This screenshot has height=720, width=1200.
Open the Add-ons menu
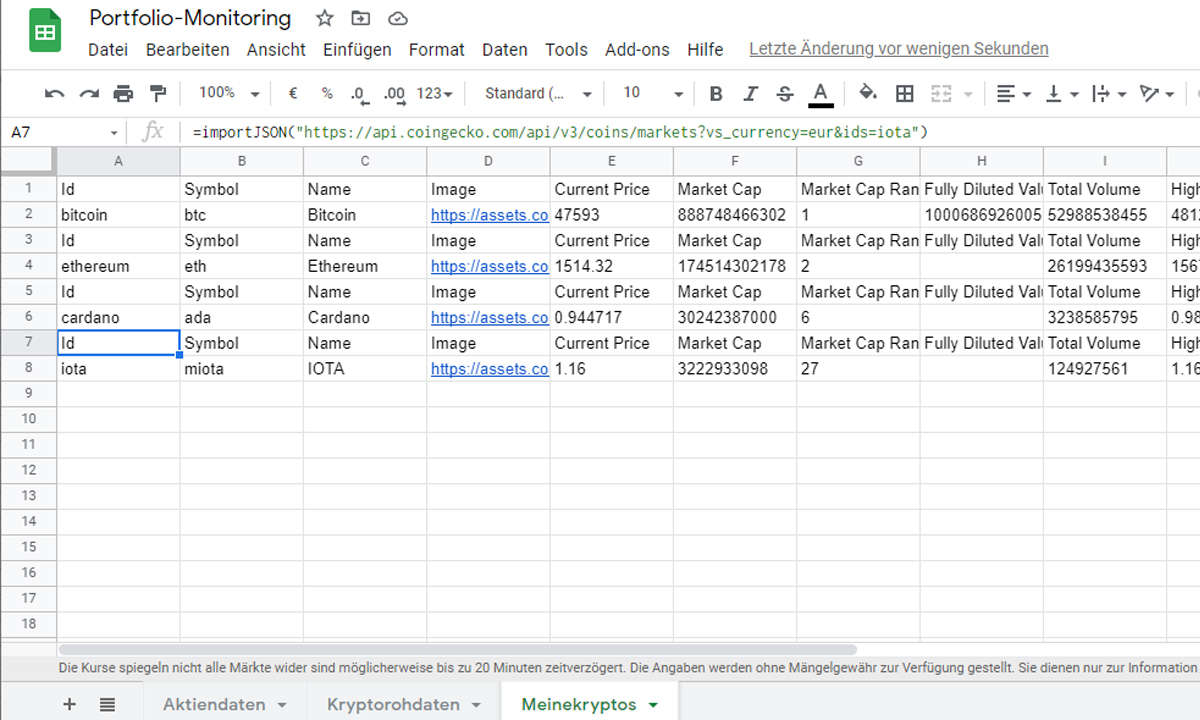637,49
